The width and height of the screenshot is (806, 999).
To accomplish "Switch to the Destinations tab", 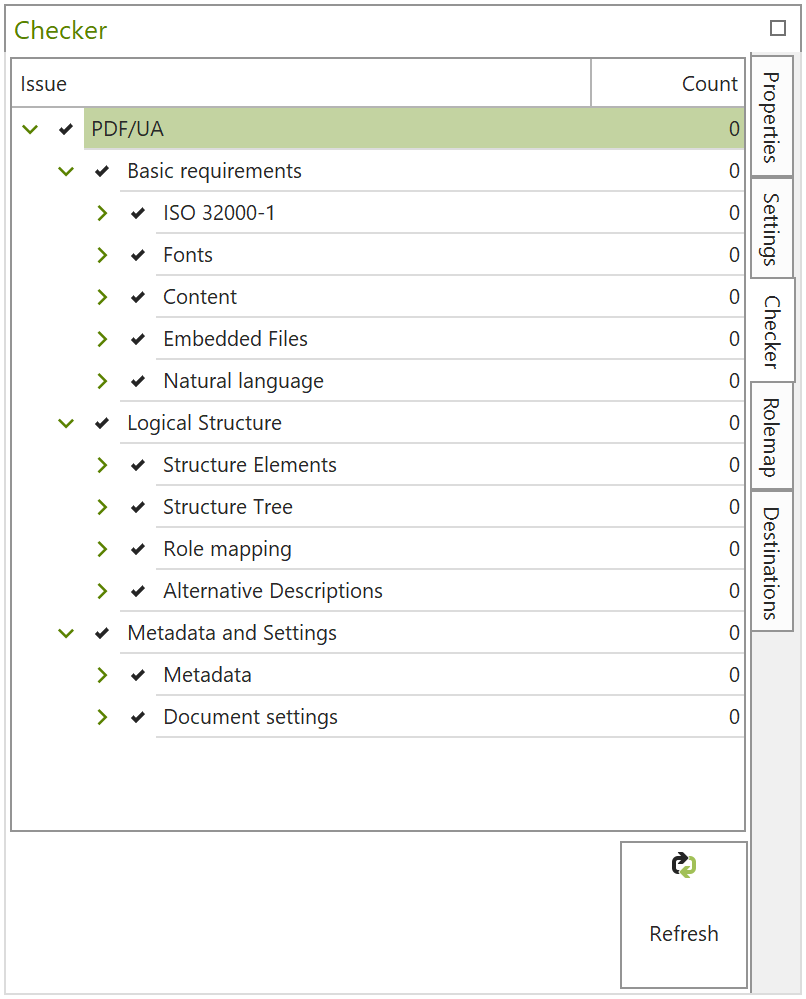I will [x=769, y=562].
